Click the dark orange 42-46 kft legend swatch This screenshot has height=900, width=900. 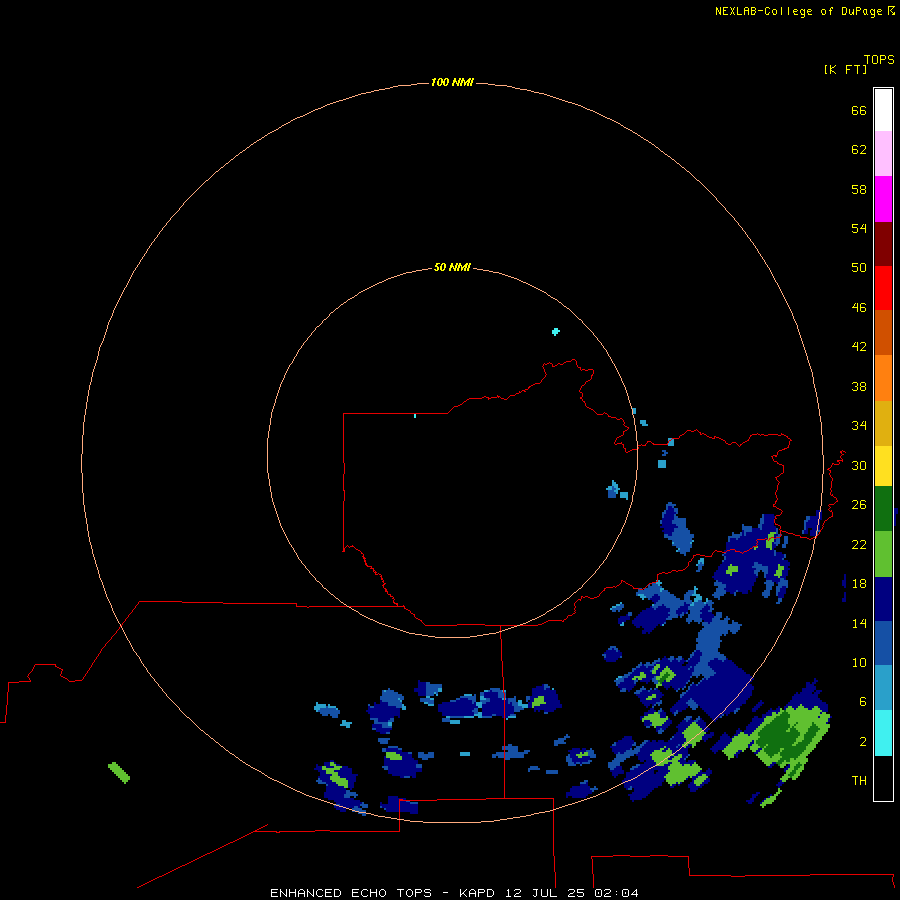[883, 332]
